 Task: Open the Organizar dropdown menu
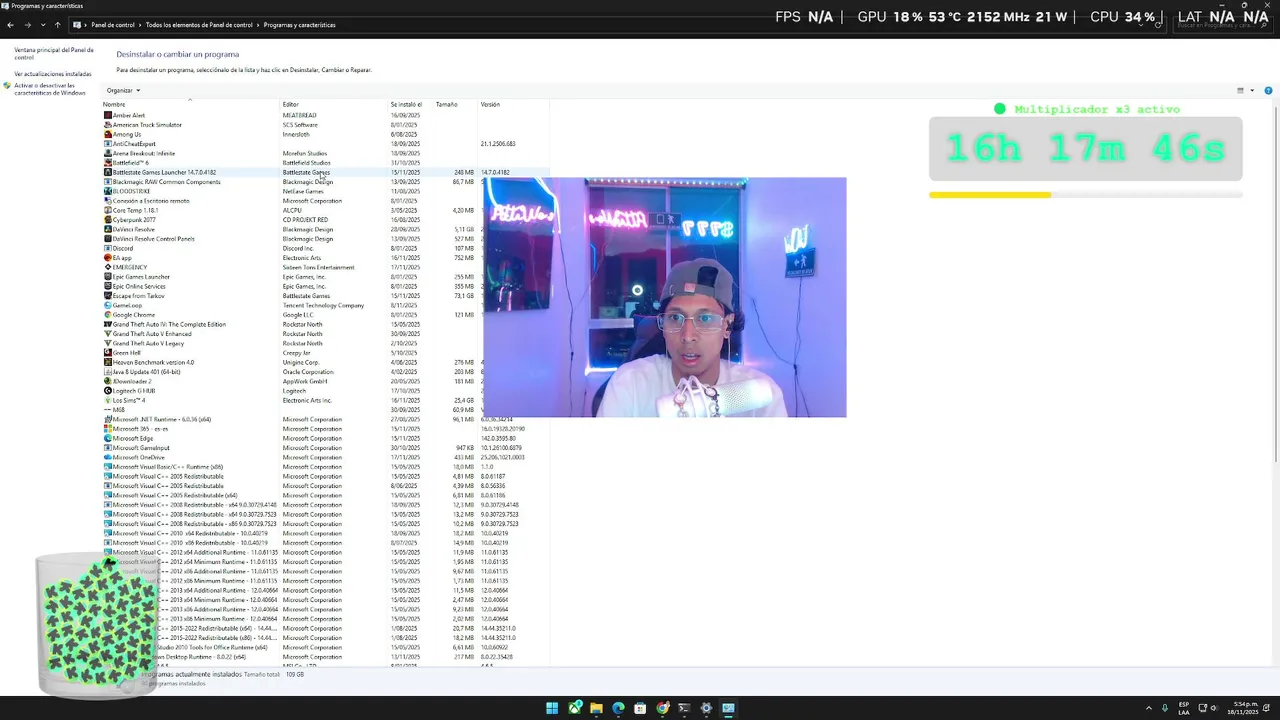[123, 90]
